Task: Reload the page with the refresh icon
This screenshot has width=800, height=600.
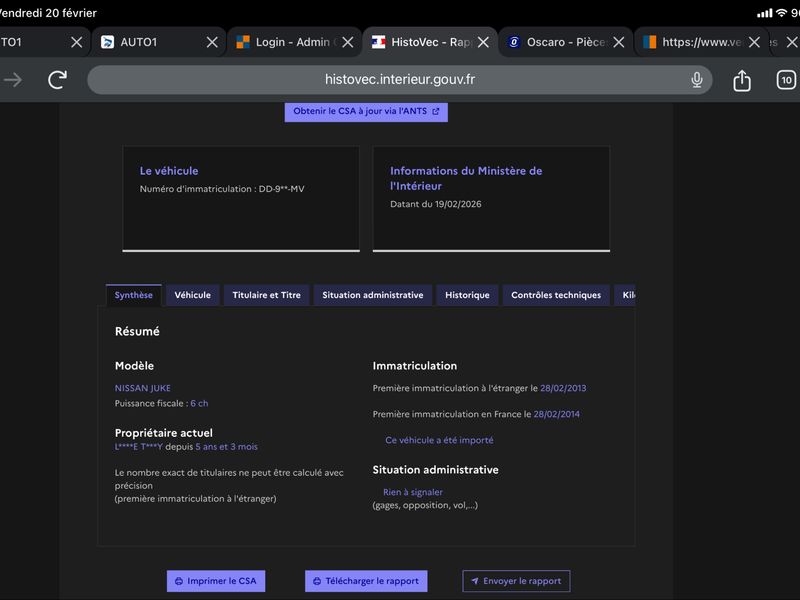Action: 57,80
